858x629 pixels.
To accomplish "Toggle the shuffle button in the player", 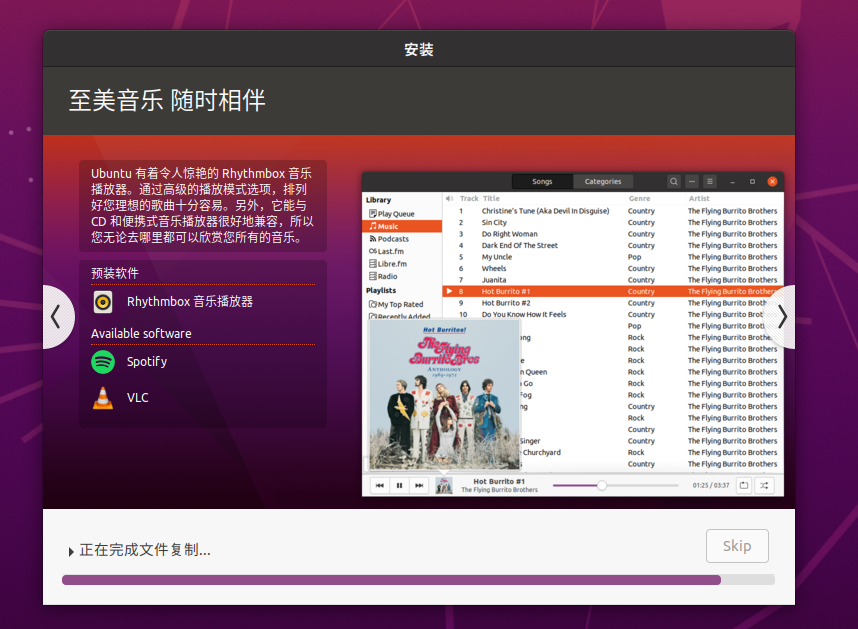I will click(x=764, y=486).
